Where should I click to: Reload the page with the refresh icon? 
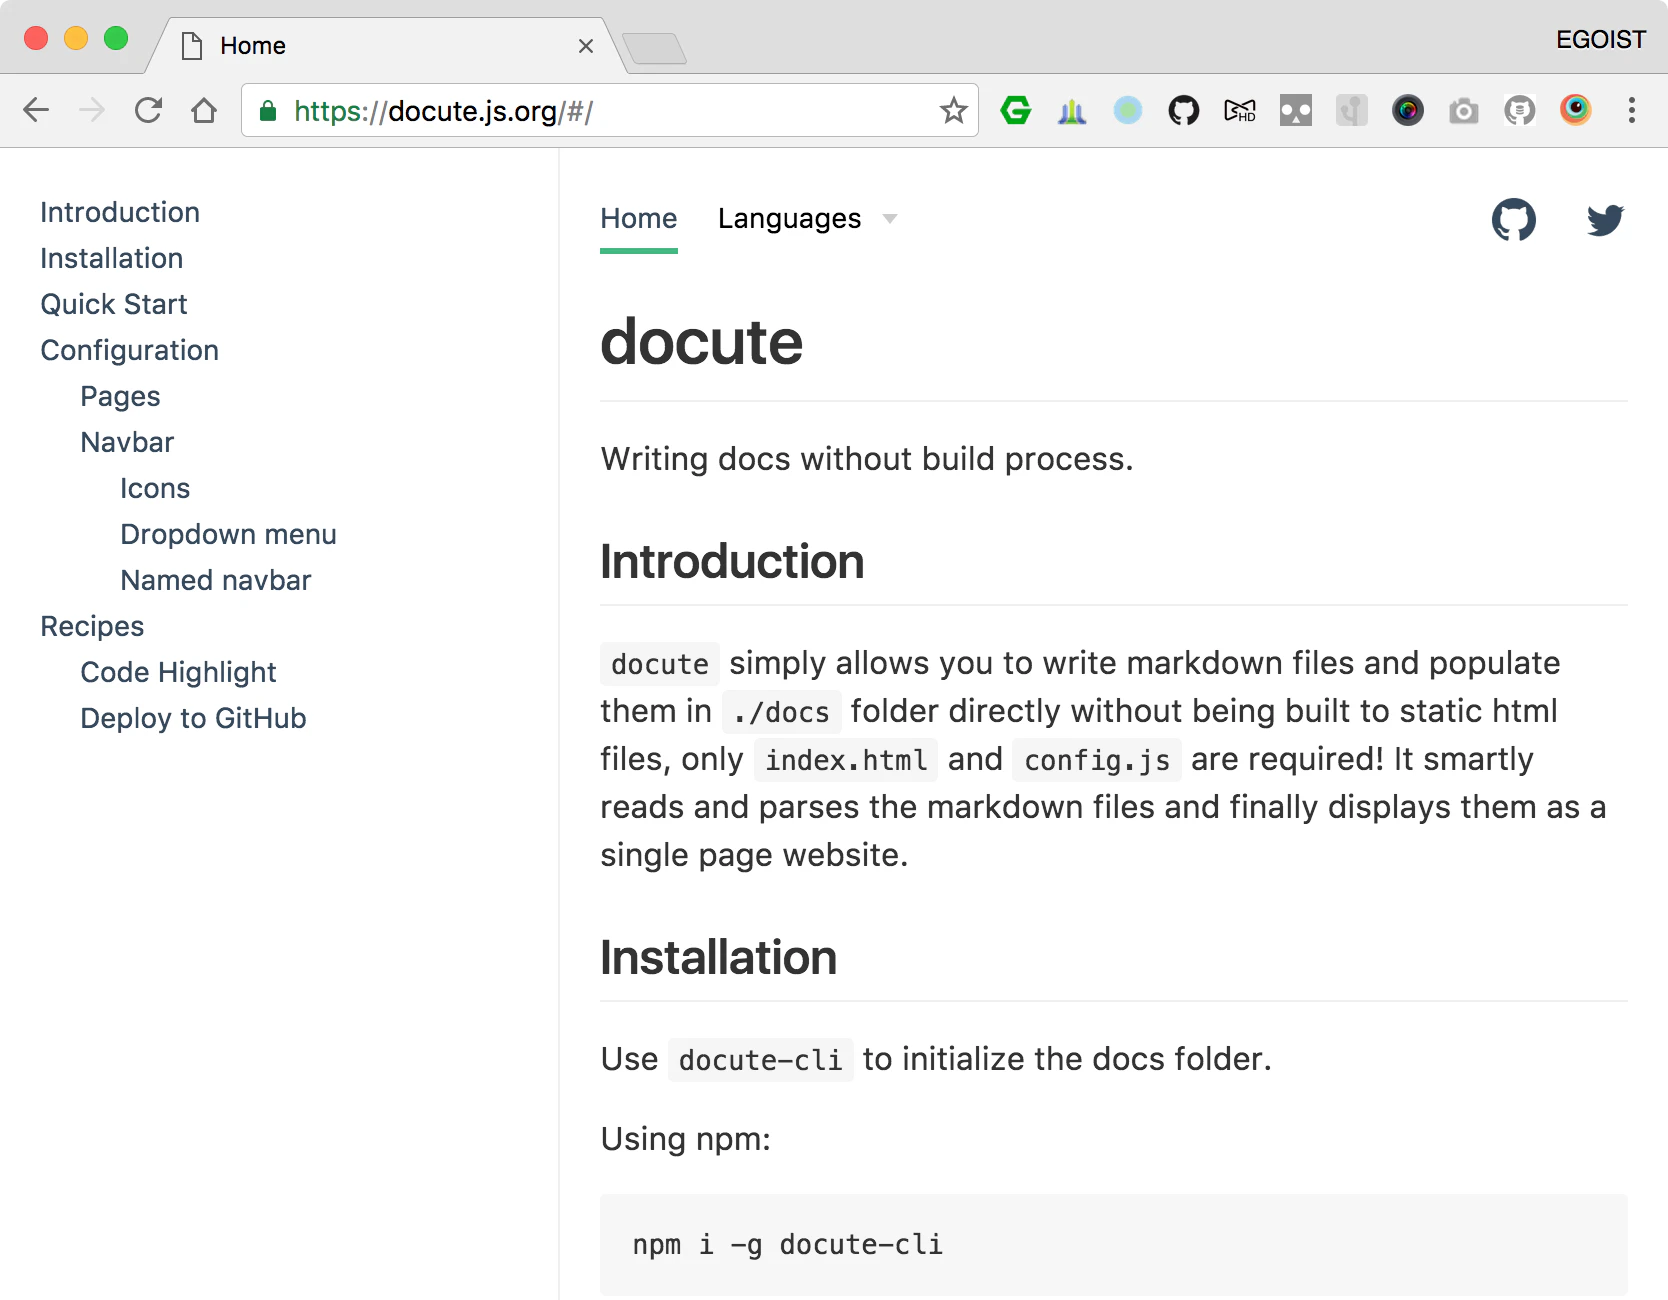click(148, 110)
